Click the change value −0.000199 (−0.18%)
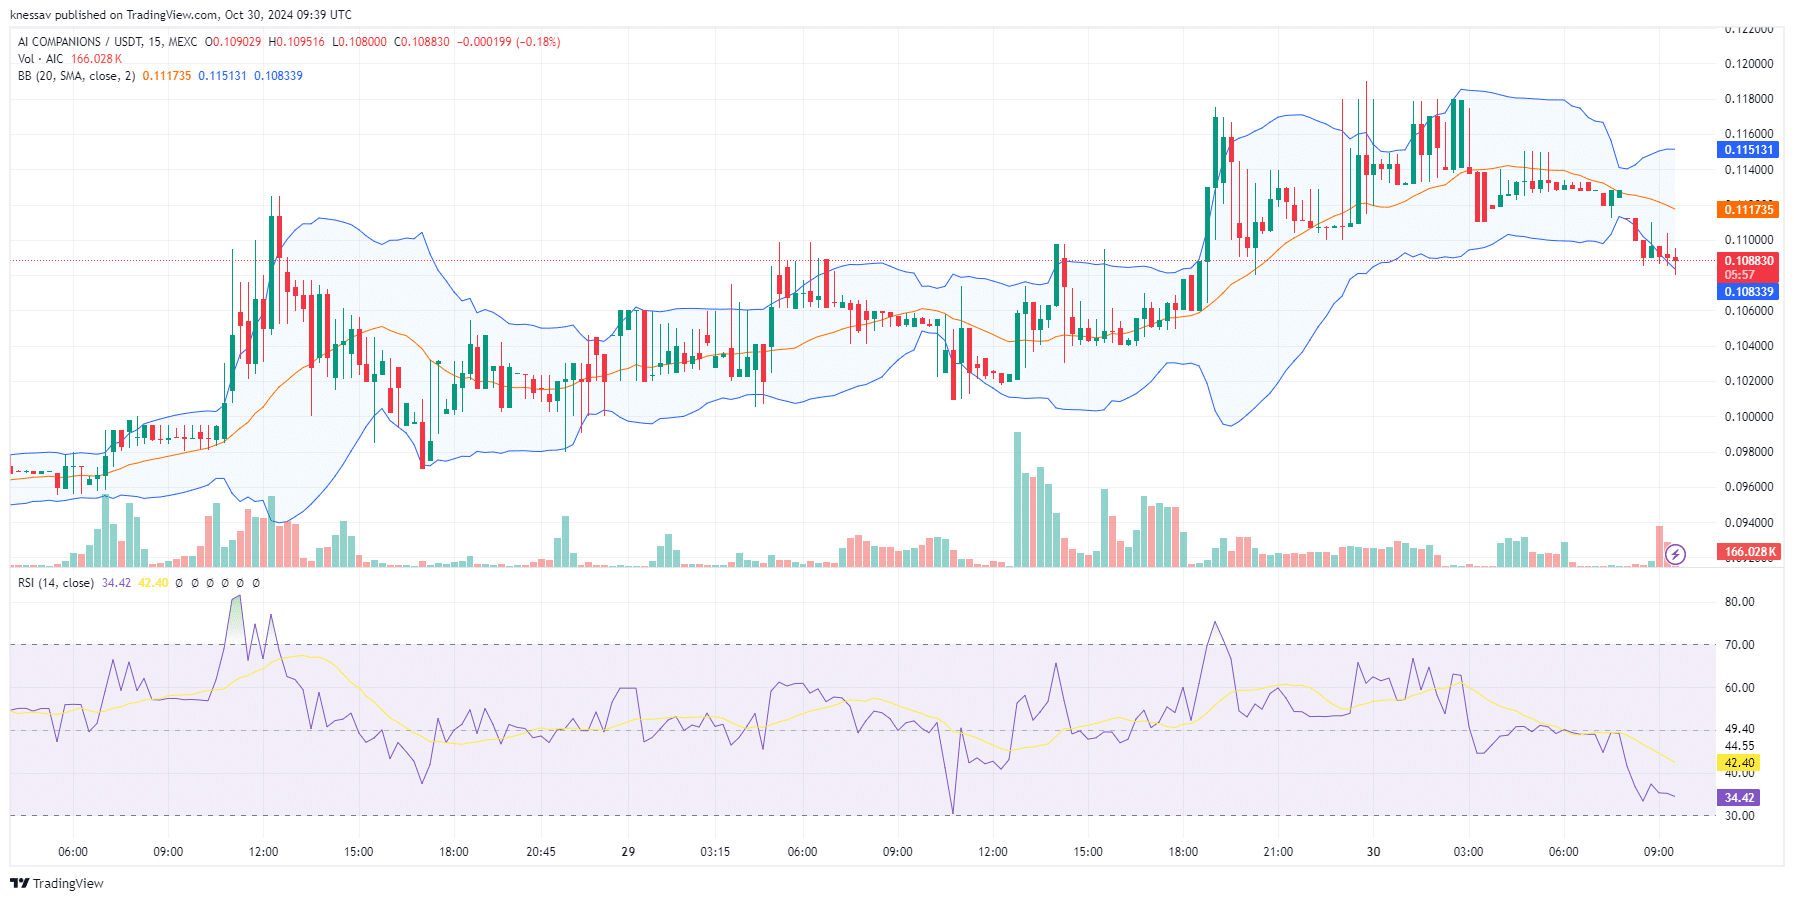The width and height of the screenshot is (1794, 901). click(x=509, y=42)
